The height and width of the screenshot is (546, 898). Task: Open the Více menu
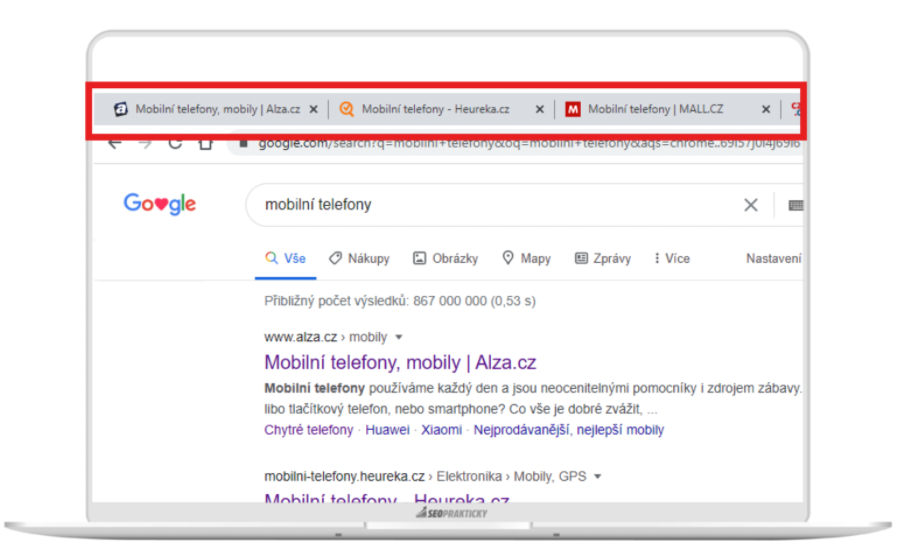click(672, 258)
